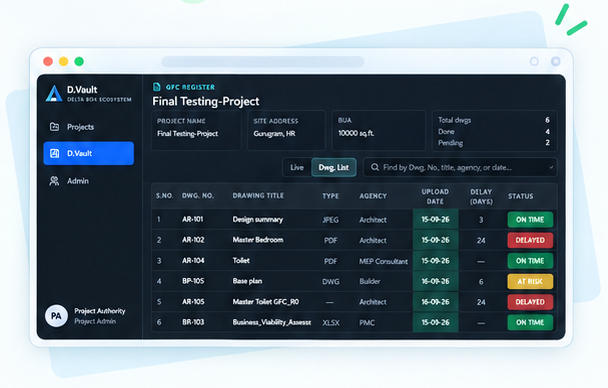Screen dimensions: 608x388
Task: Click the Design summary drawing title
Action: tap(258, 220)
